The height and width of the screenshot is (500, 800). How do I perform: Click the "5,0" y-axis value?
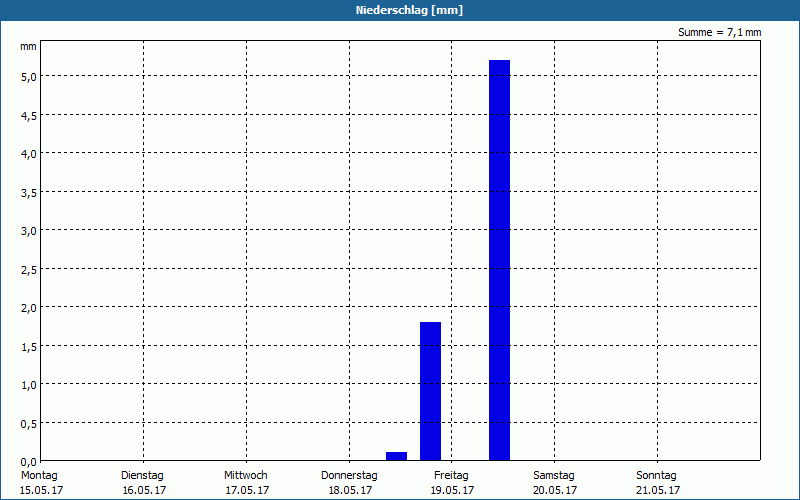tap(28, 77)
